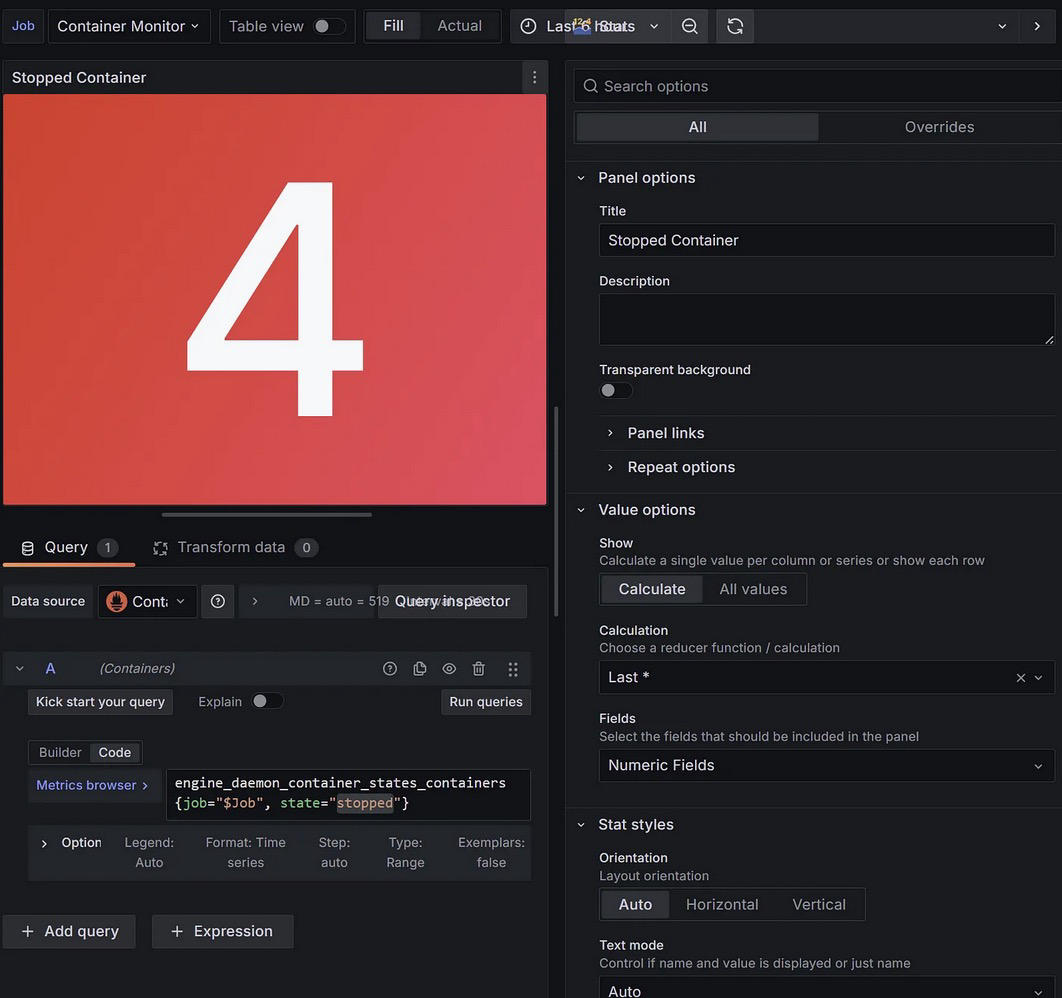Click the (Containers) query data source name

(137, 669)
